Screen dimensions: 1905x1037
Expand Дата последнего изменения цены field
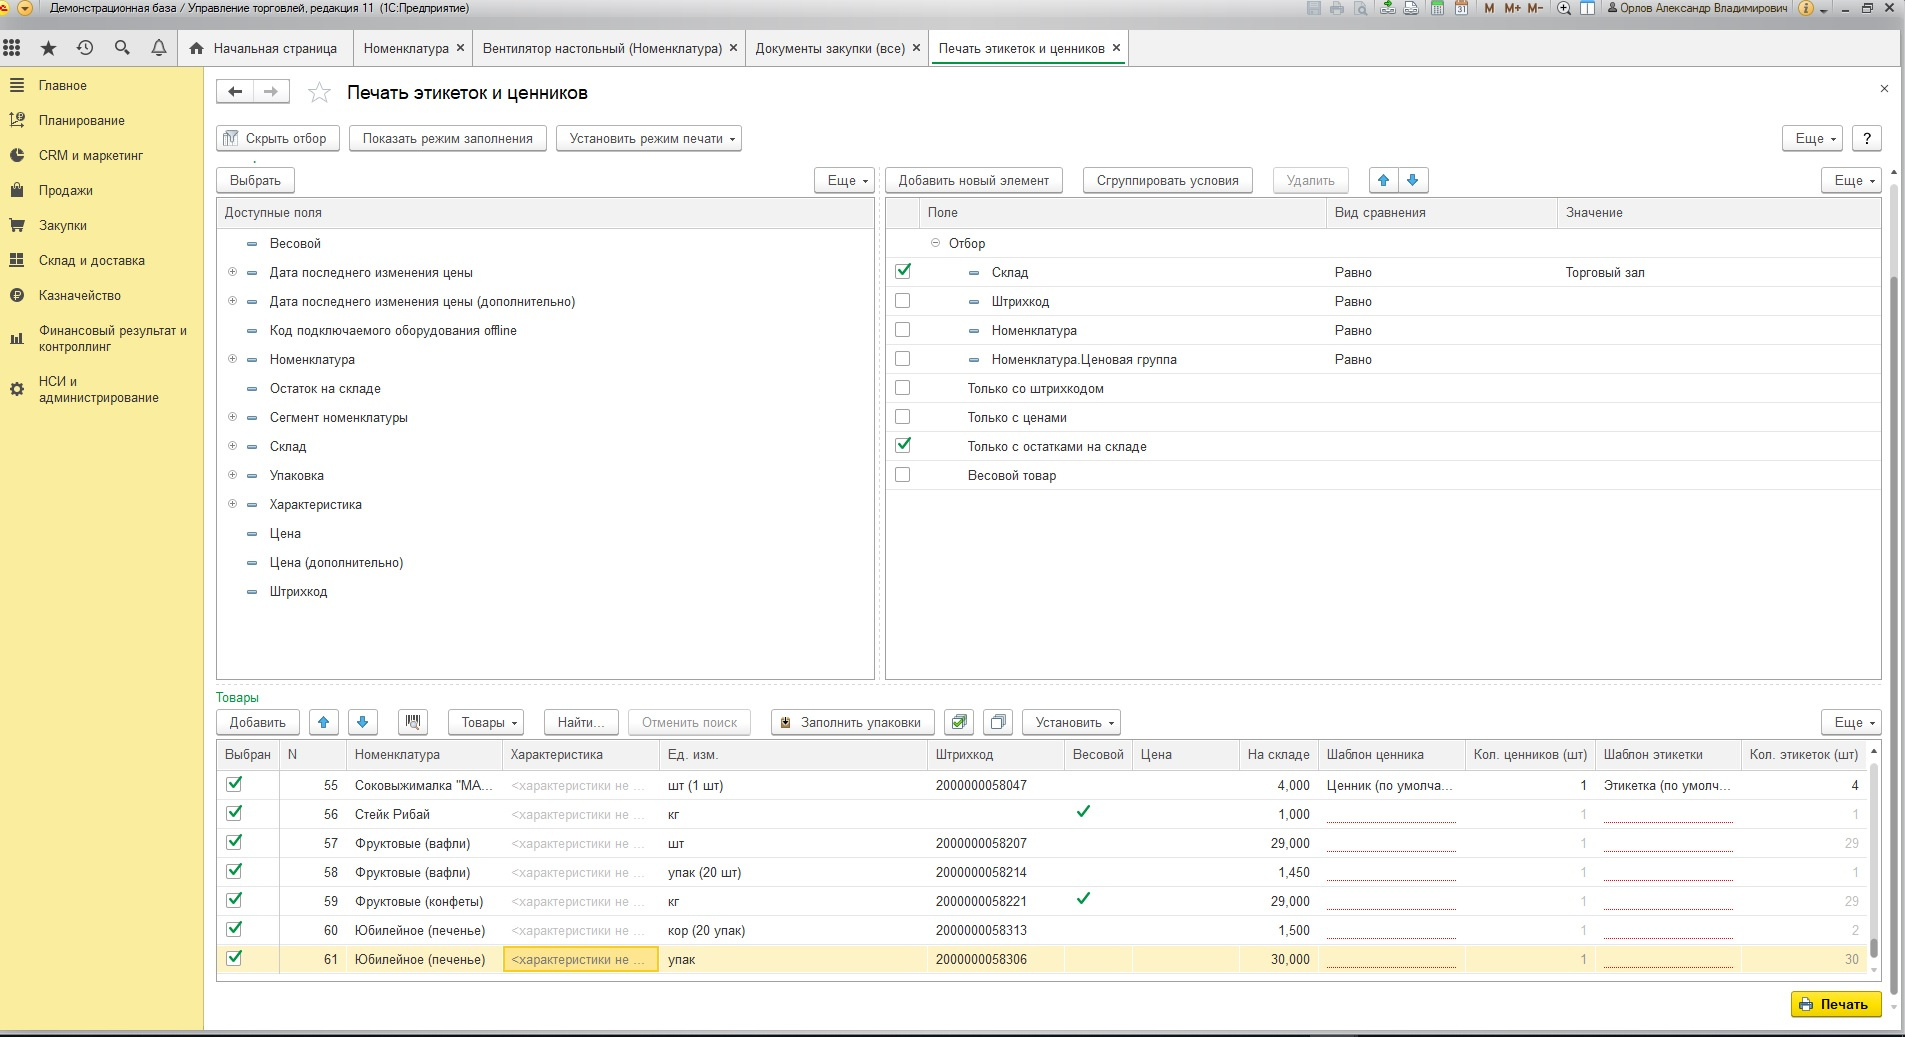232,272
